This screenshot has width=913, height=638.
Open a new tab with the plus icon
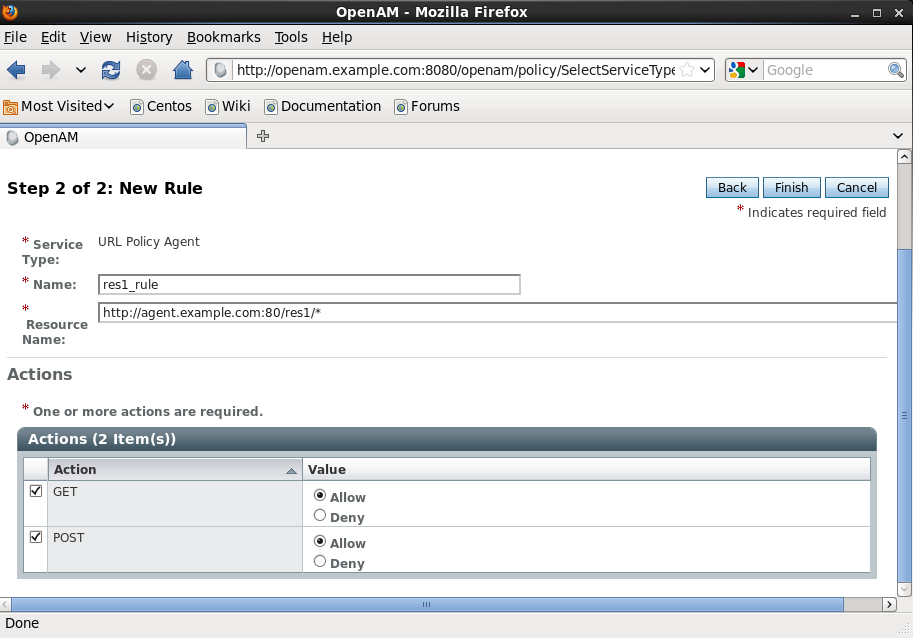[x=263, y=136]
